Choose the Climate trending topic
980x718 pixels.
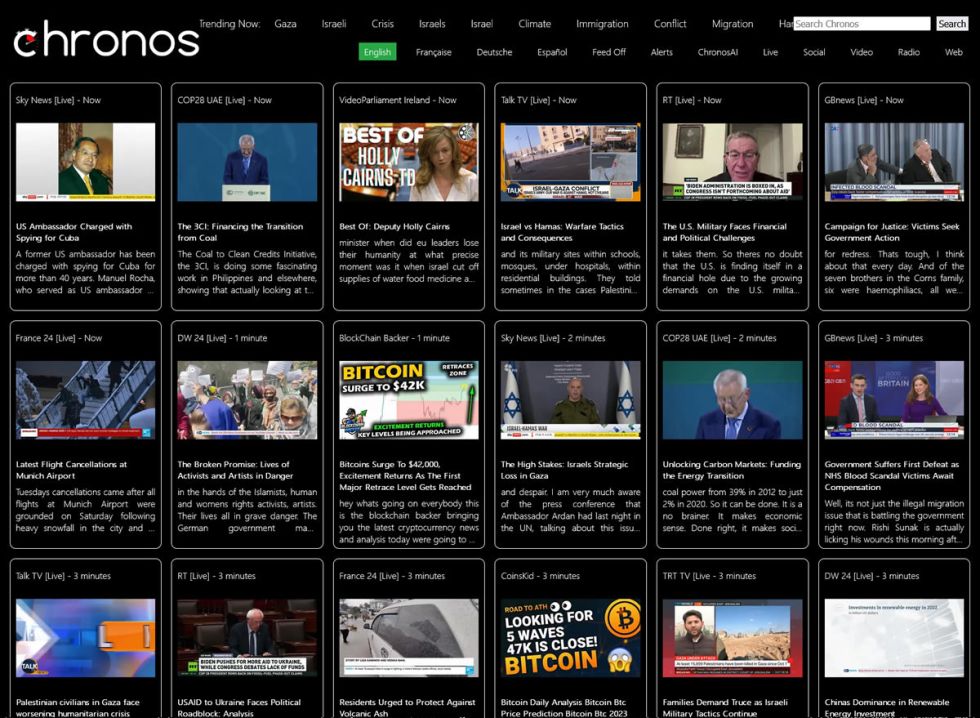[x=534, y=24]
